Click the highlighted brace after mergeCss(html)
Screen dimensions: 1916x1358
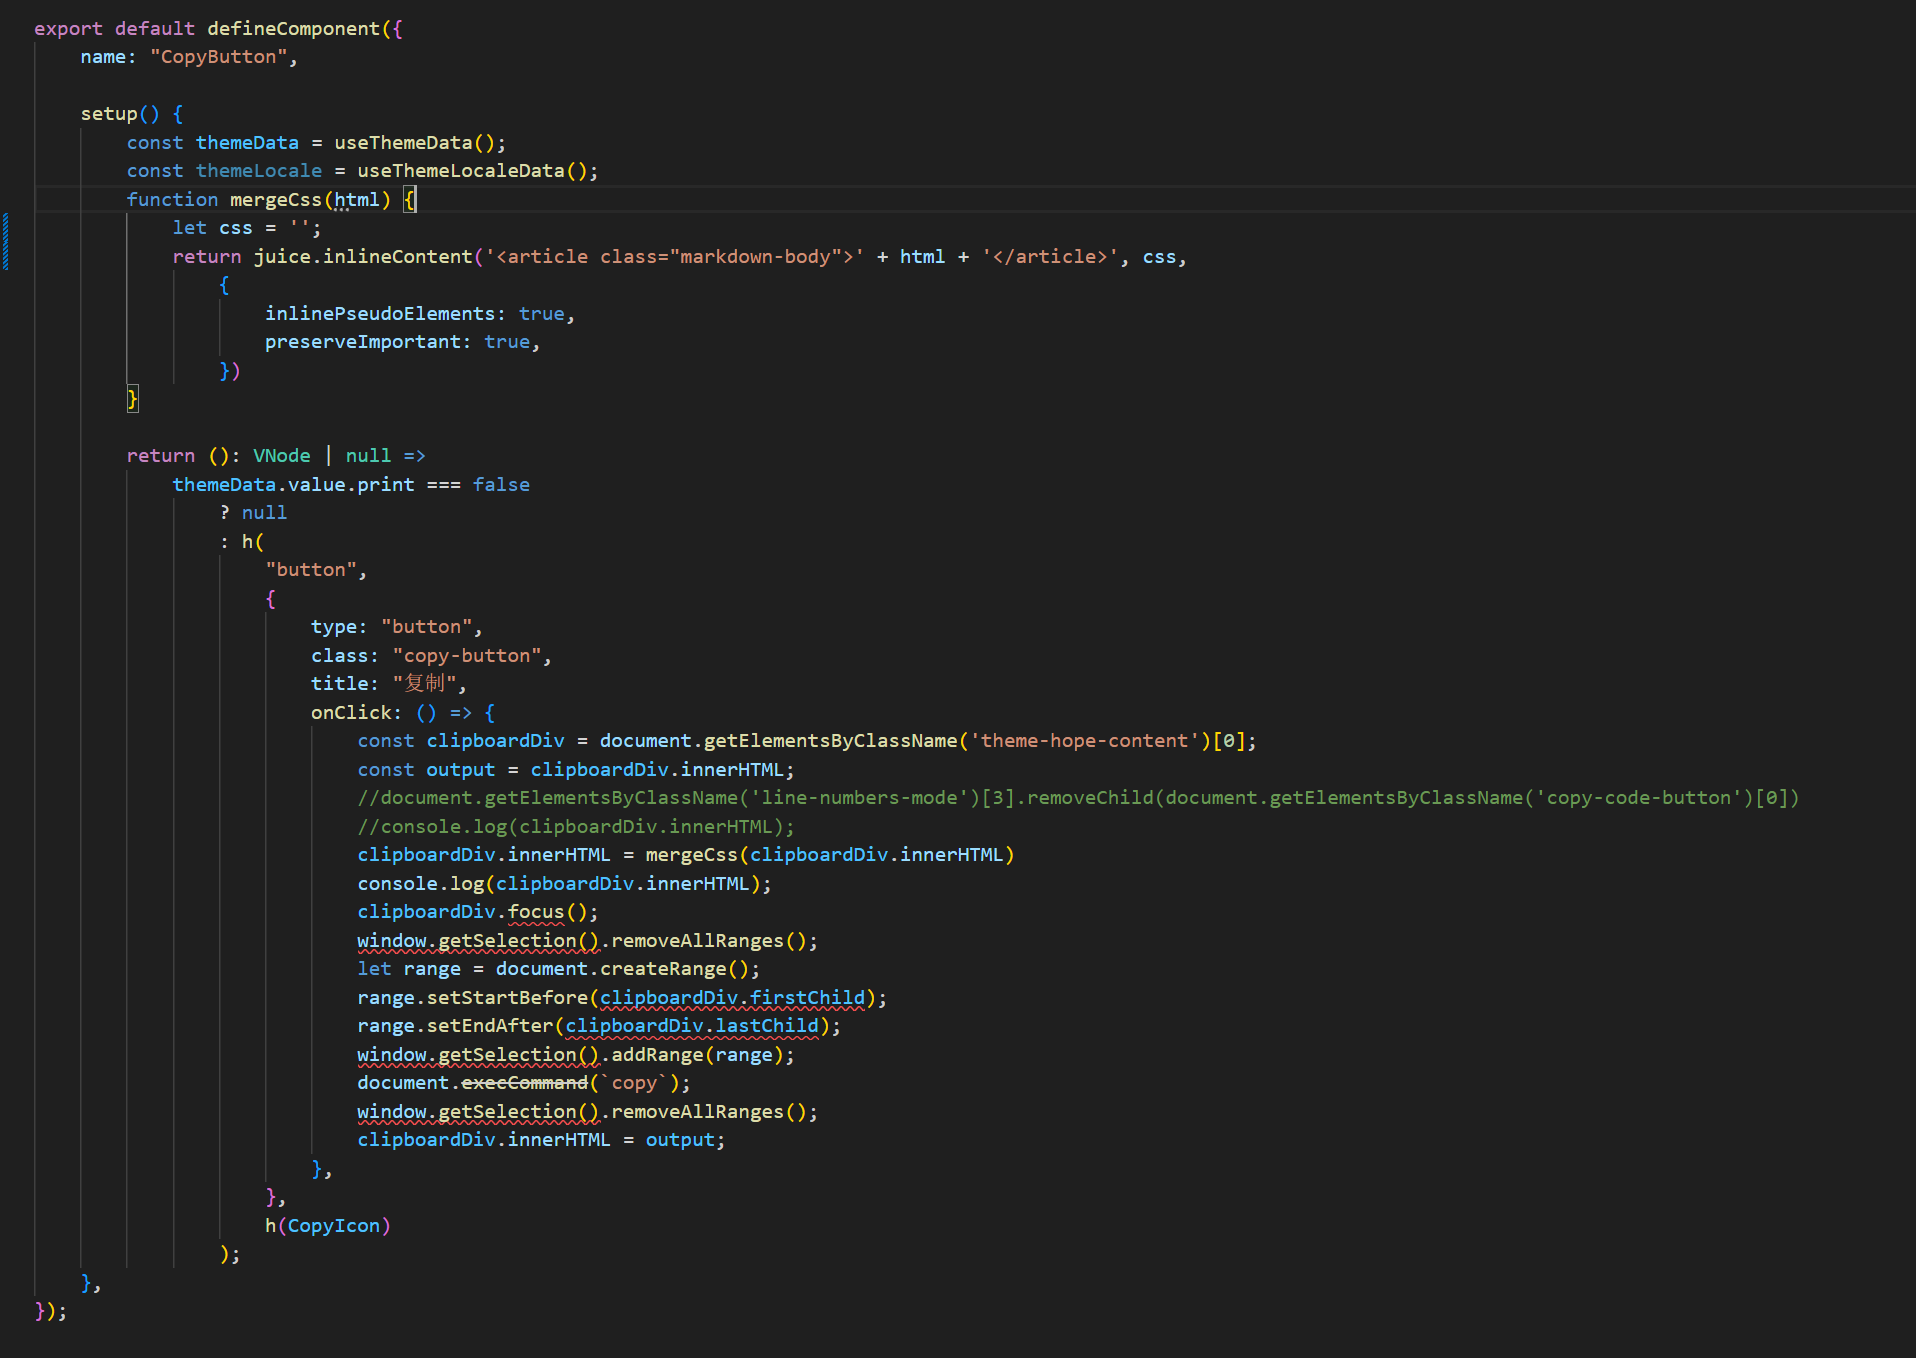410,199
